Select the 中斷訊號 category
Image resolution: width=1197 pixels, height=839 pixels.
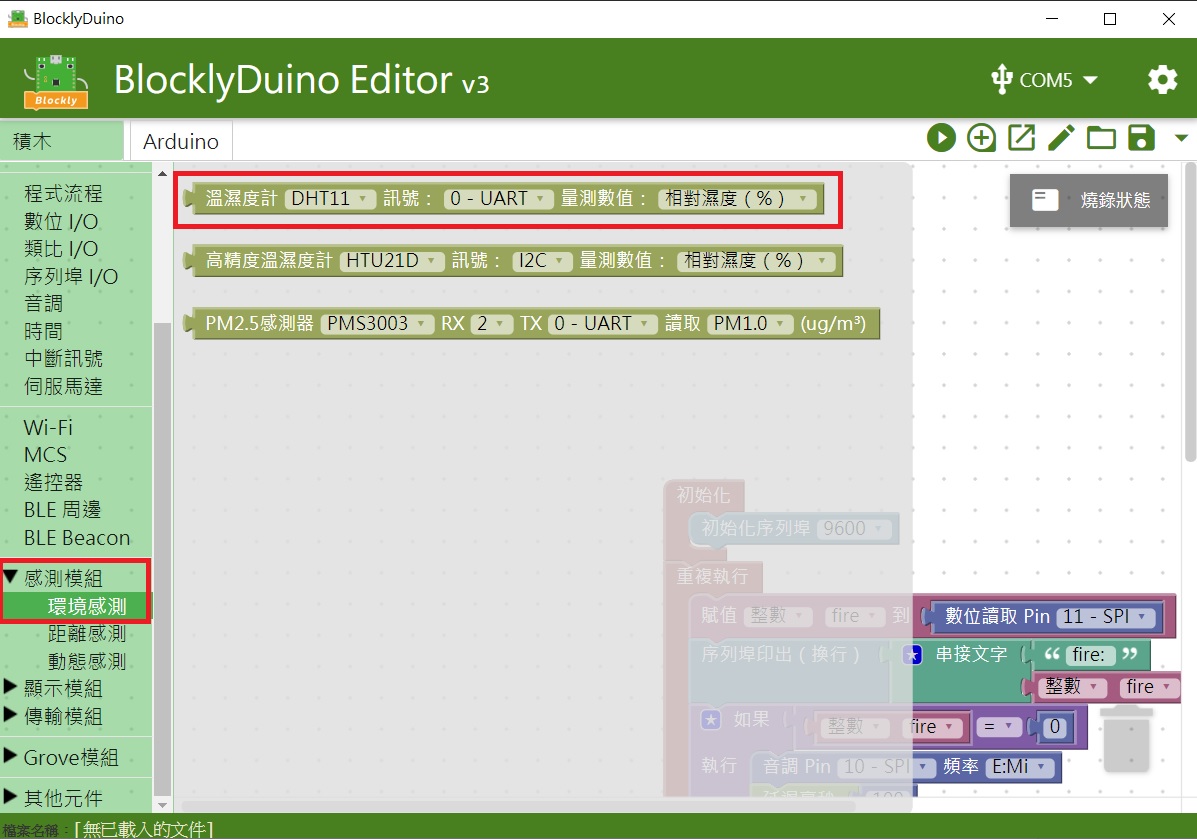(63, 359)
